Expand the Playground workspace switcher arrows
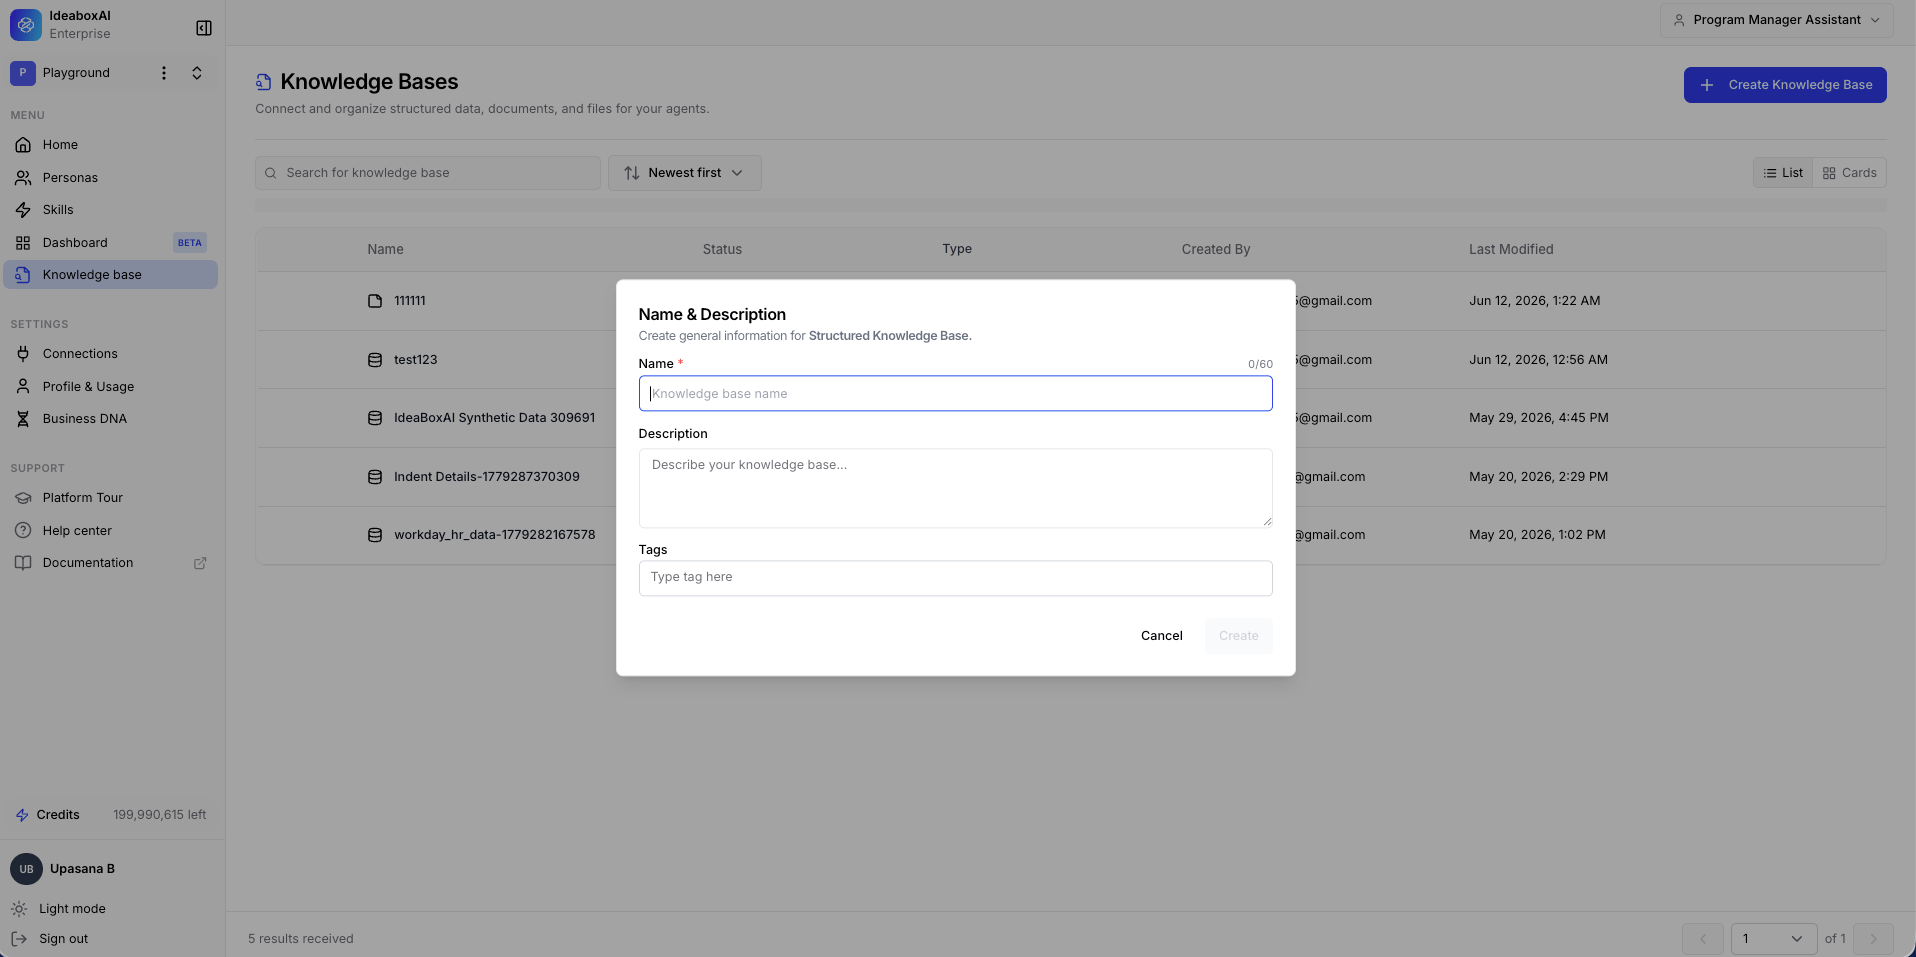 197,73
